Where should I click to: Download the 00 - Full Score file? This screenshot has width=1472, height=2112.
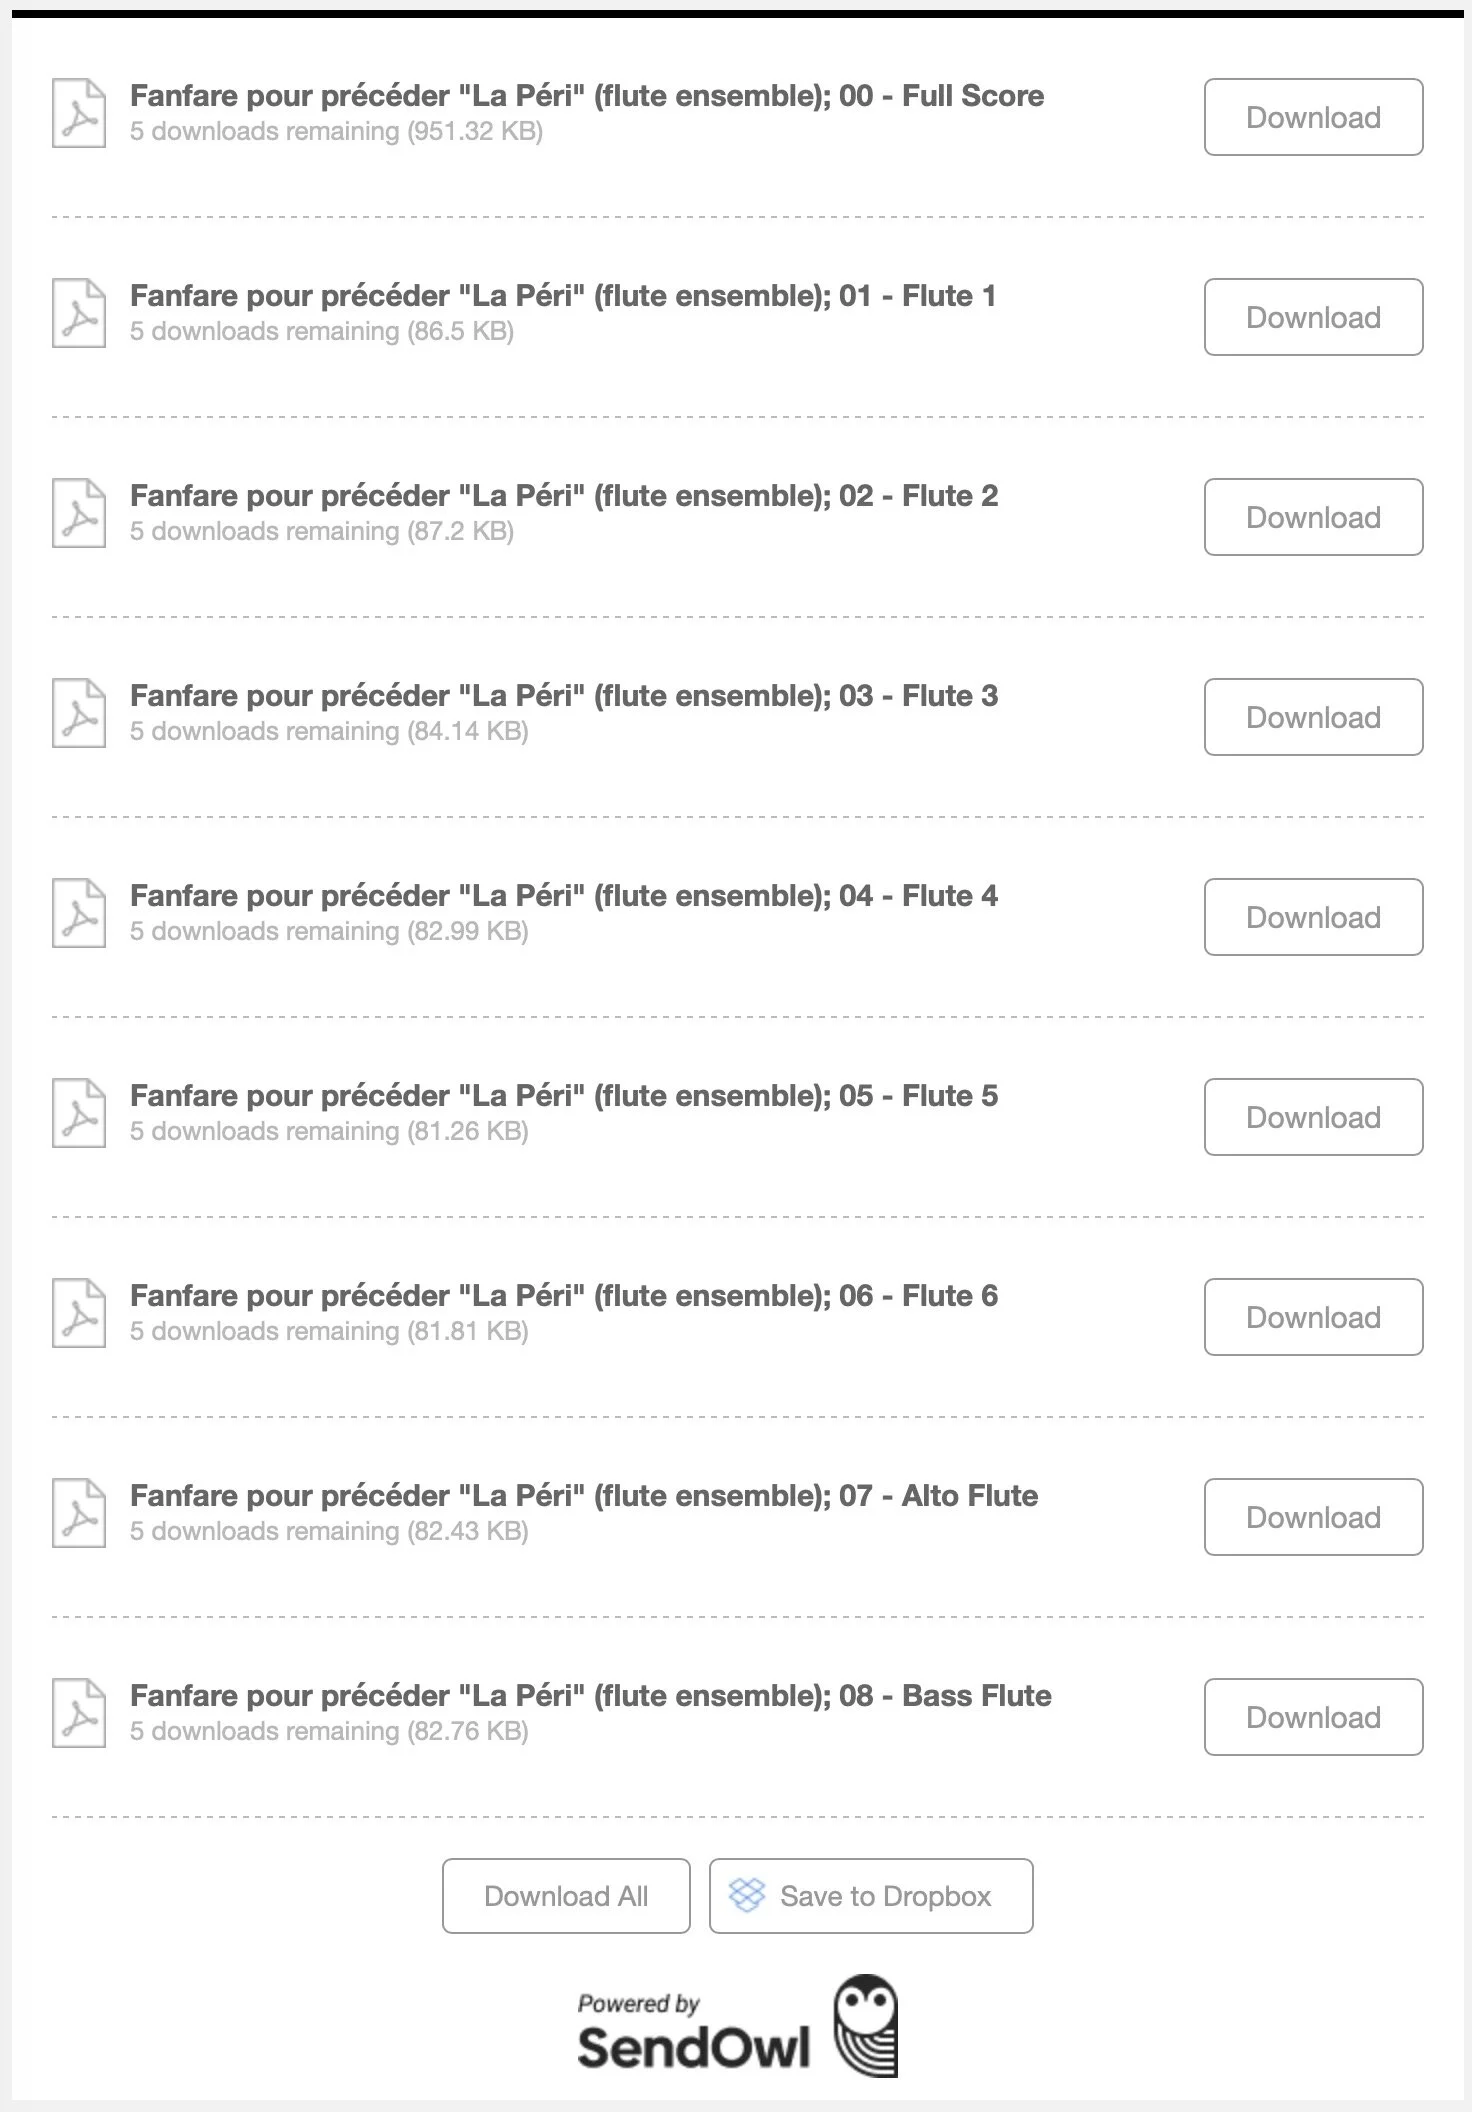(x=1313, y=117)
